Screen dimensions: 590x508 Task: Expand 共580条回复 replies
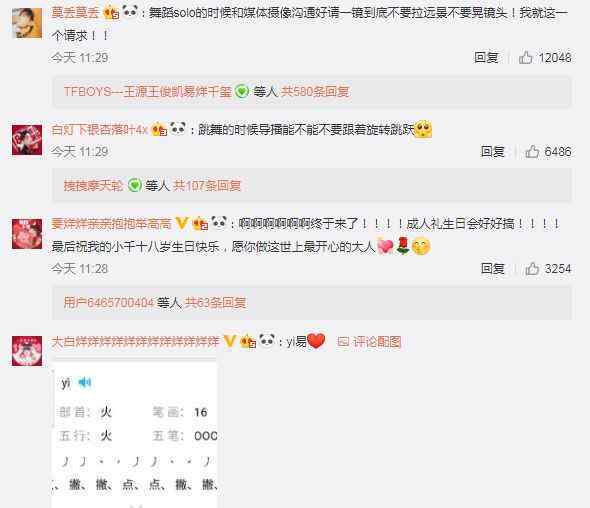point(315,91)
